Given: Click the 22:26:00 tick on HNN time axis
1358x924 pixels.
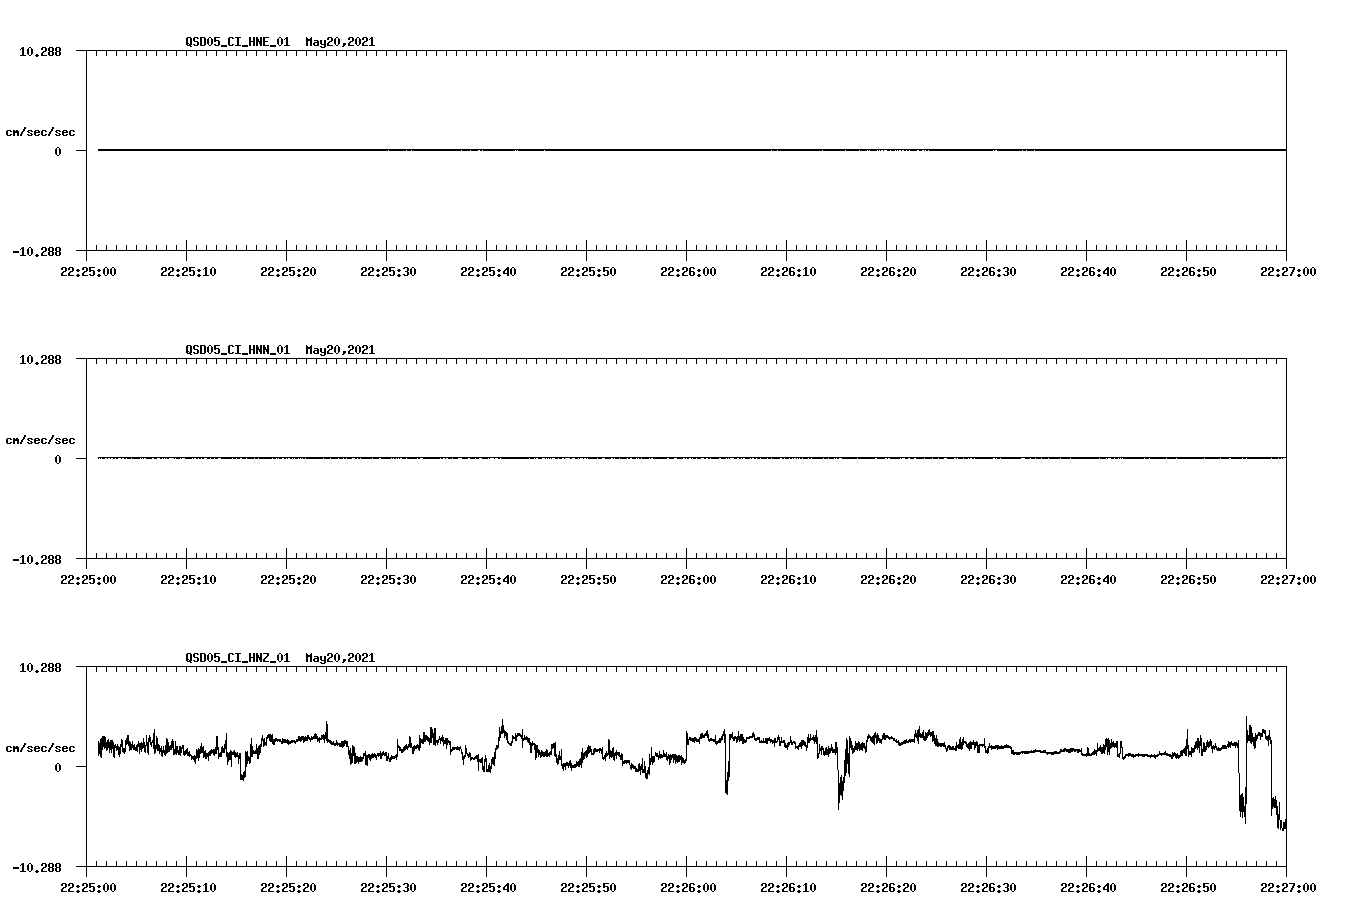Looking at the screenshot, I should [687, 578].
